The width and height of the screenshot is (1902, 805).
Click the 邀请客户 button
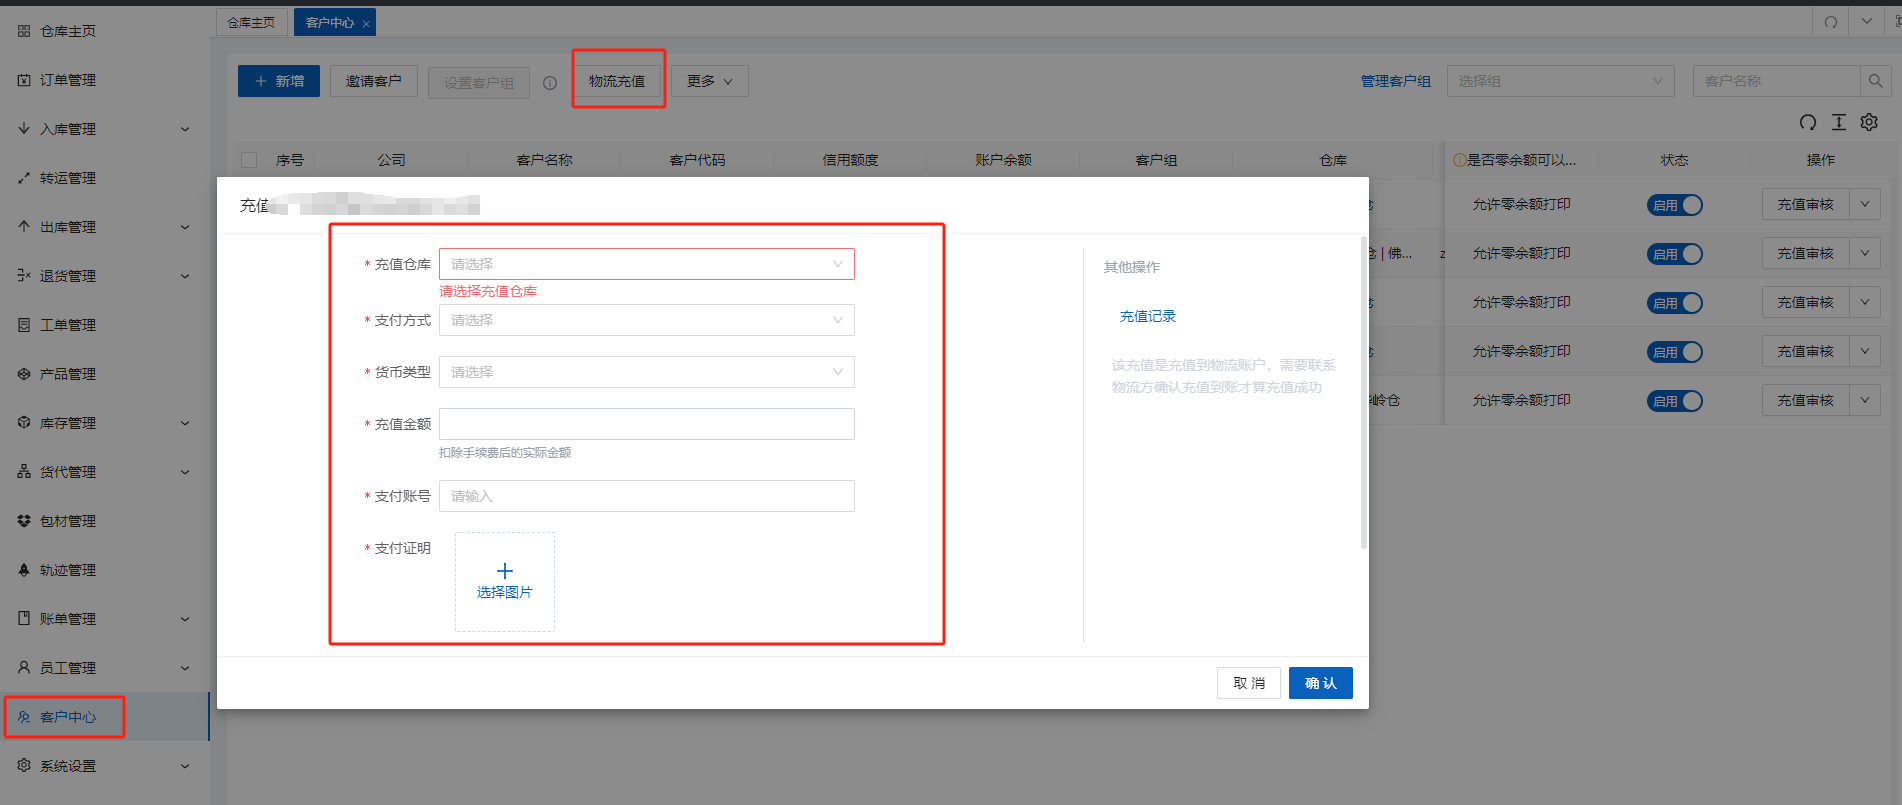click(x=374, y=81)
